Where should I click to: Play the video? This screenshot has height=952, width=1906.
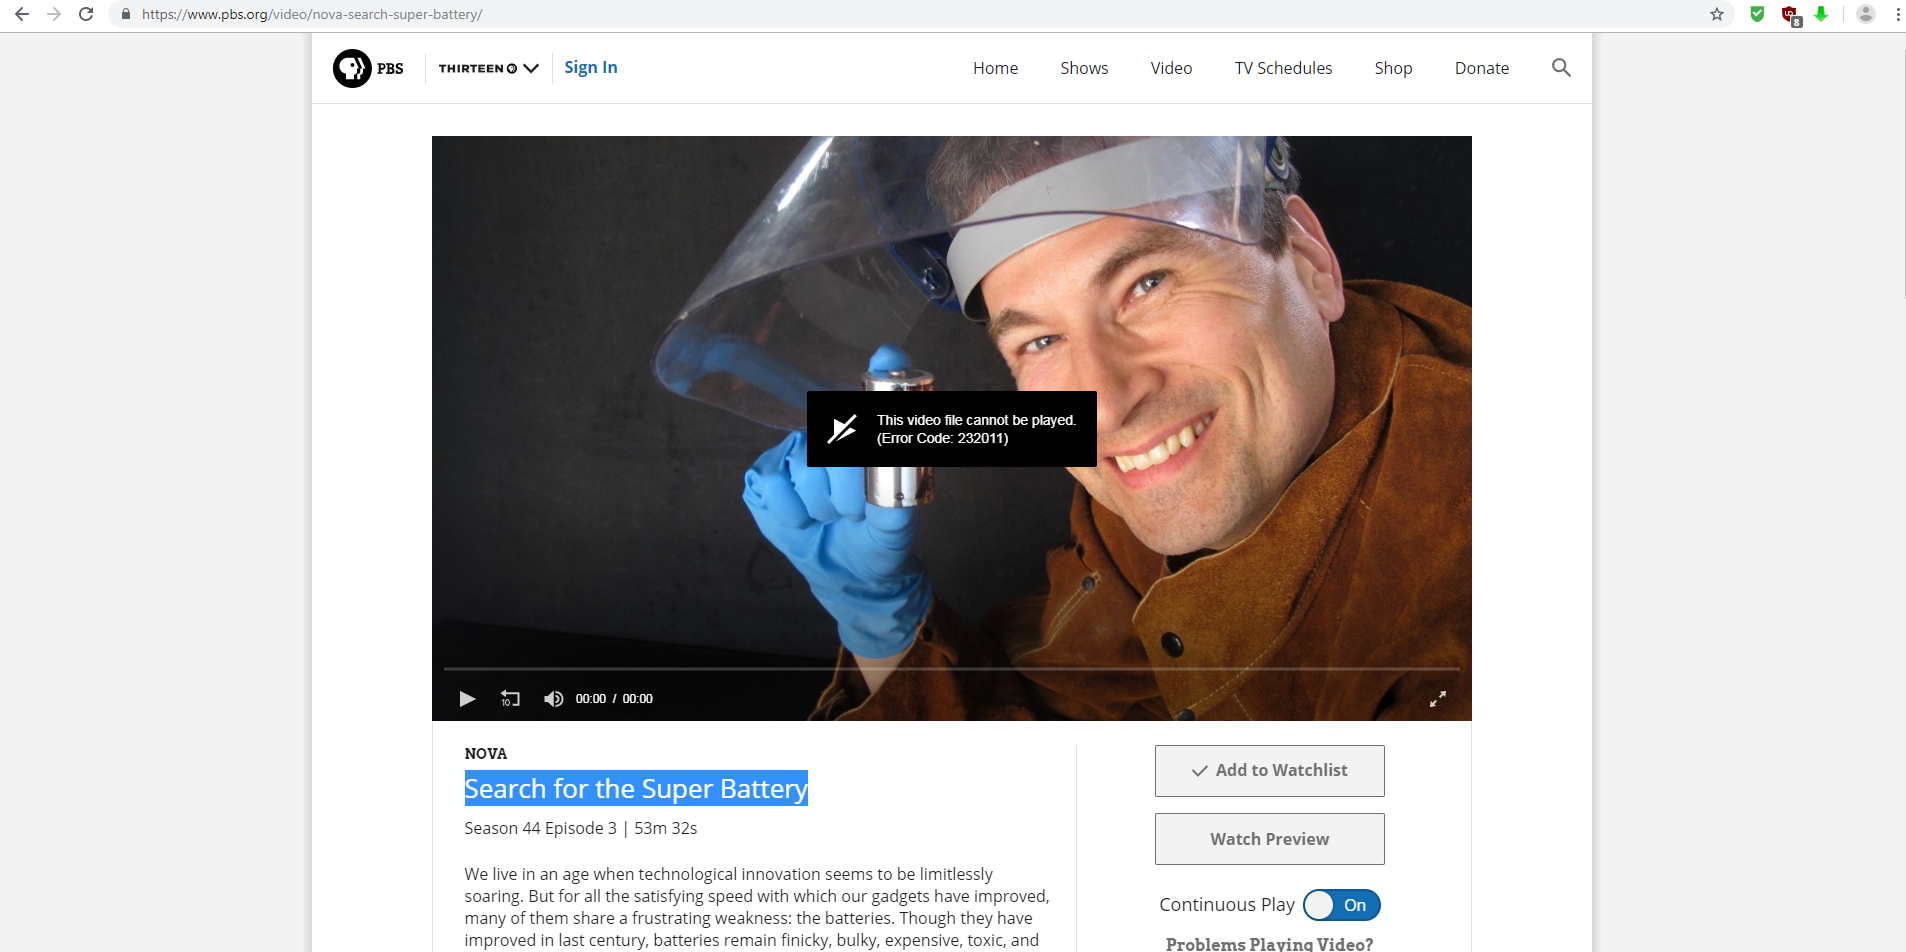[x=467, y=698]
